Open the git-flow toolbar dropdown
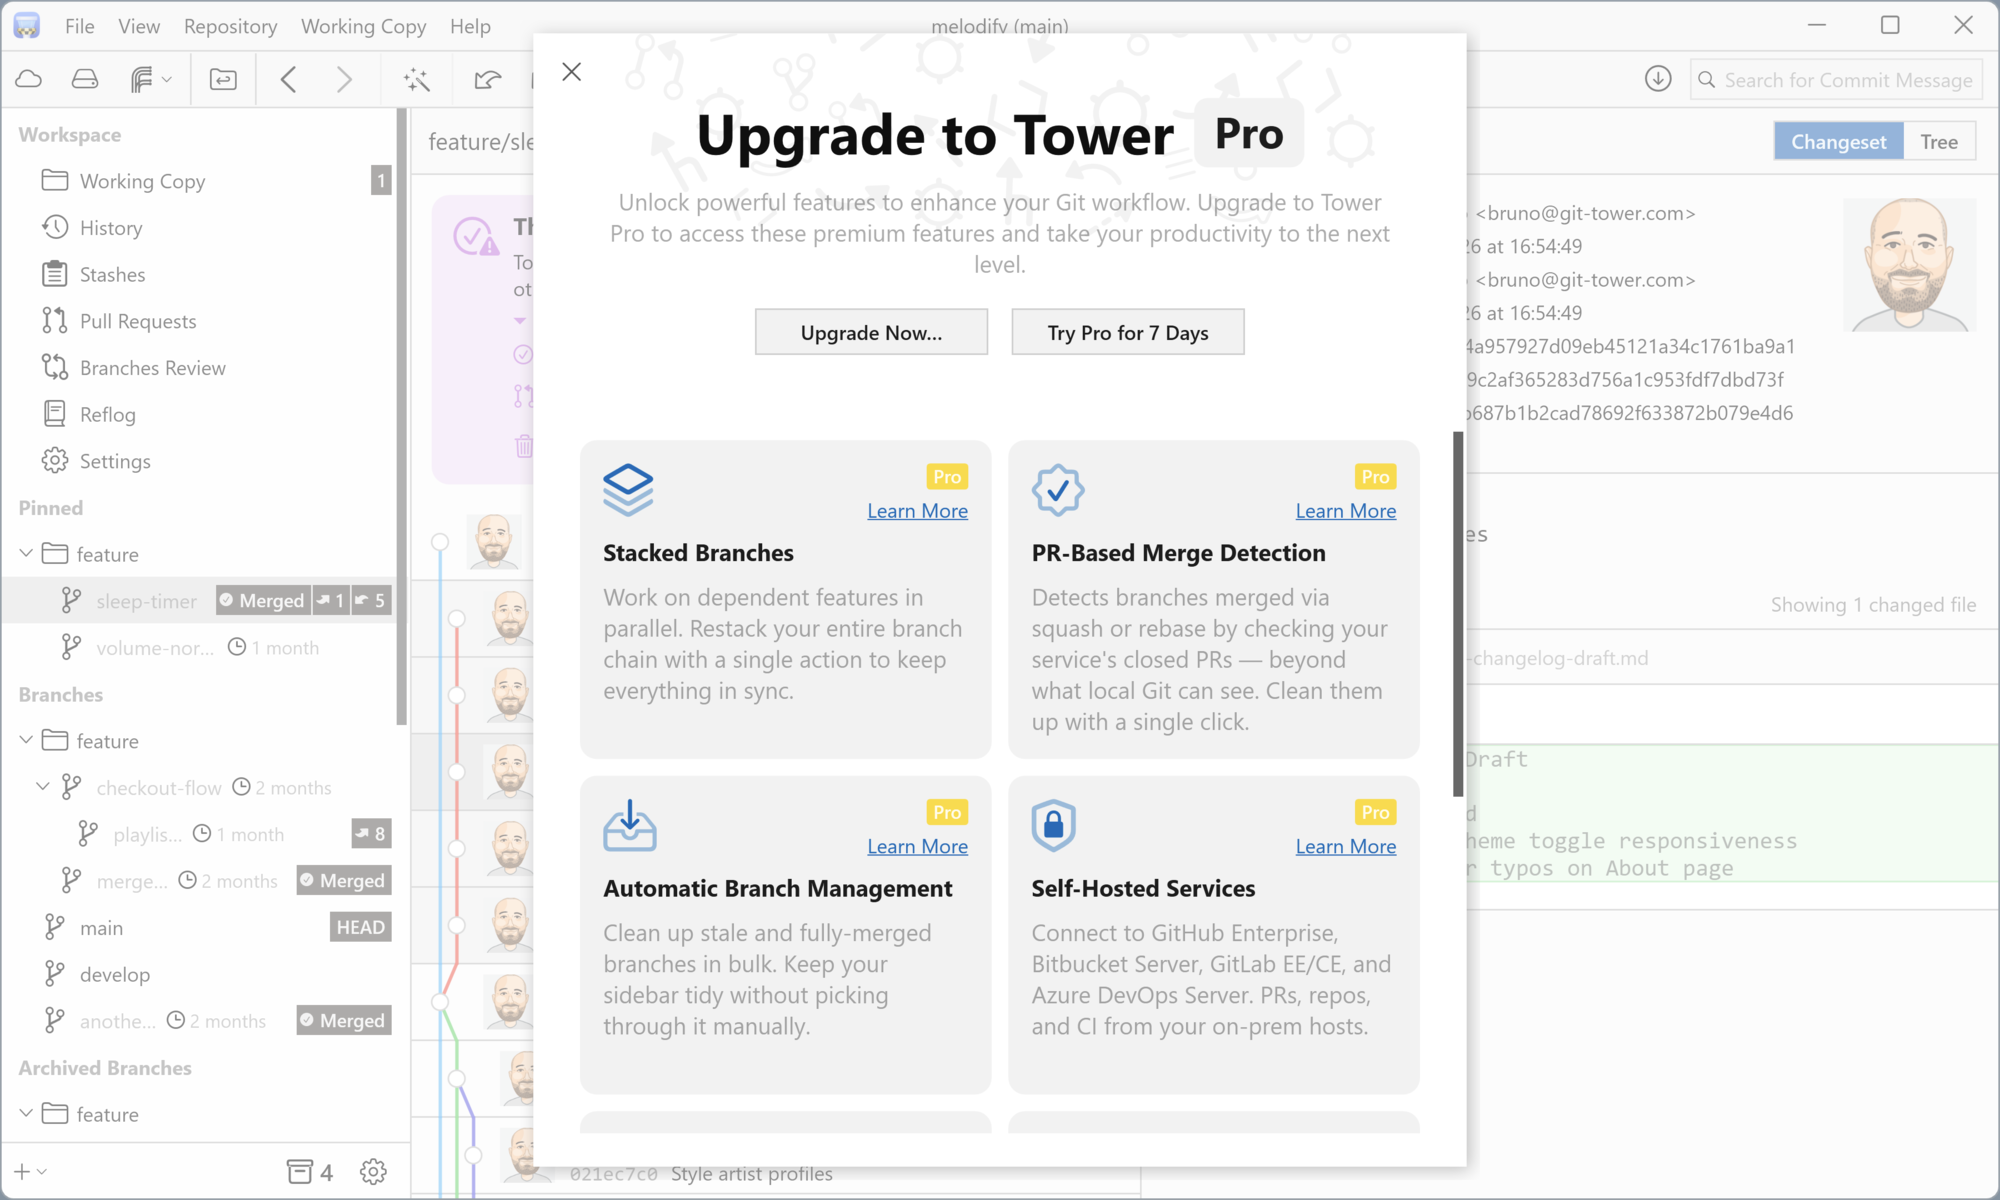 click(x=151, y=79)
